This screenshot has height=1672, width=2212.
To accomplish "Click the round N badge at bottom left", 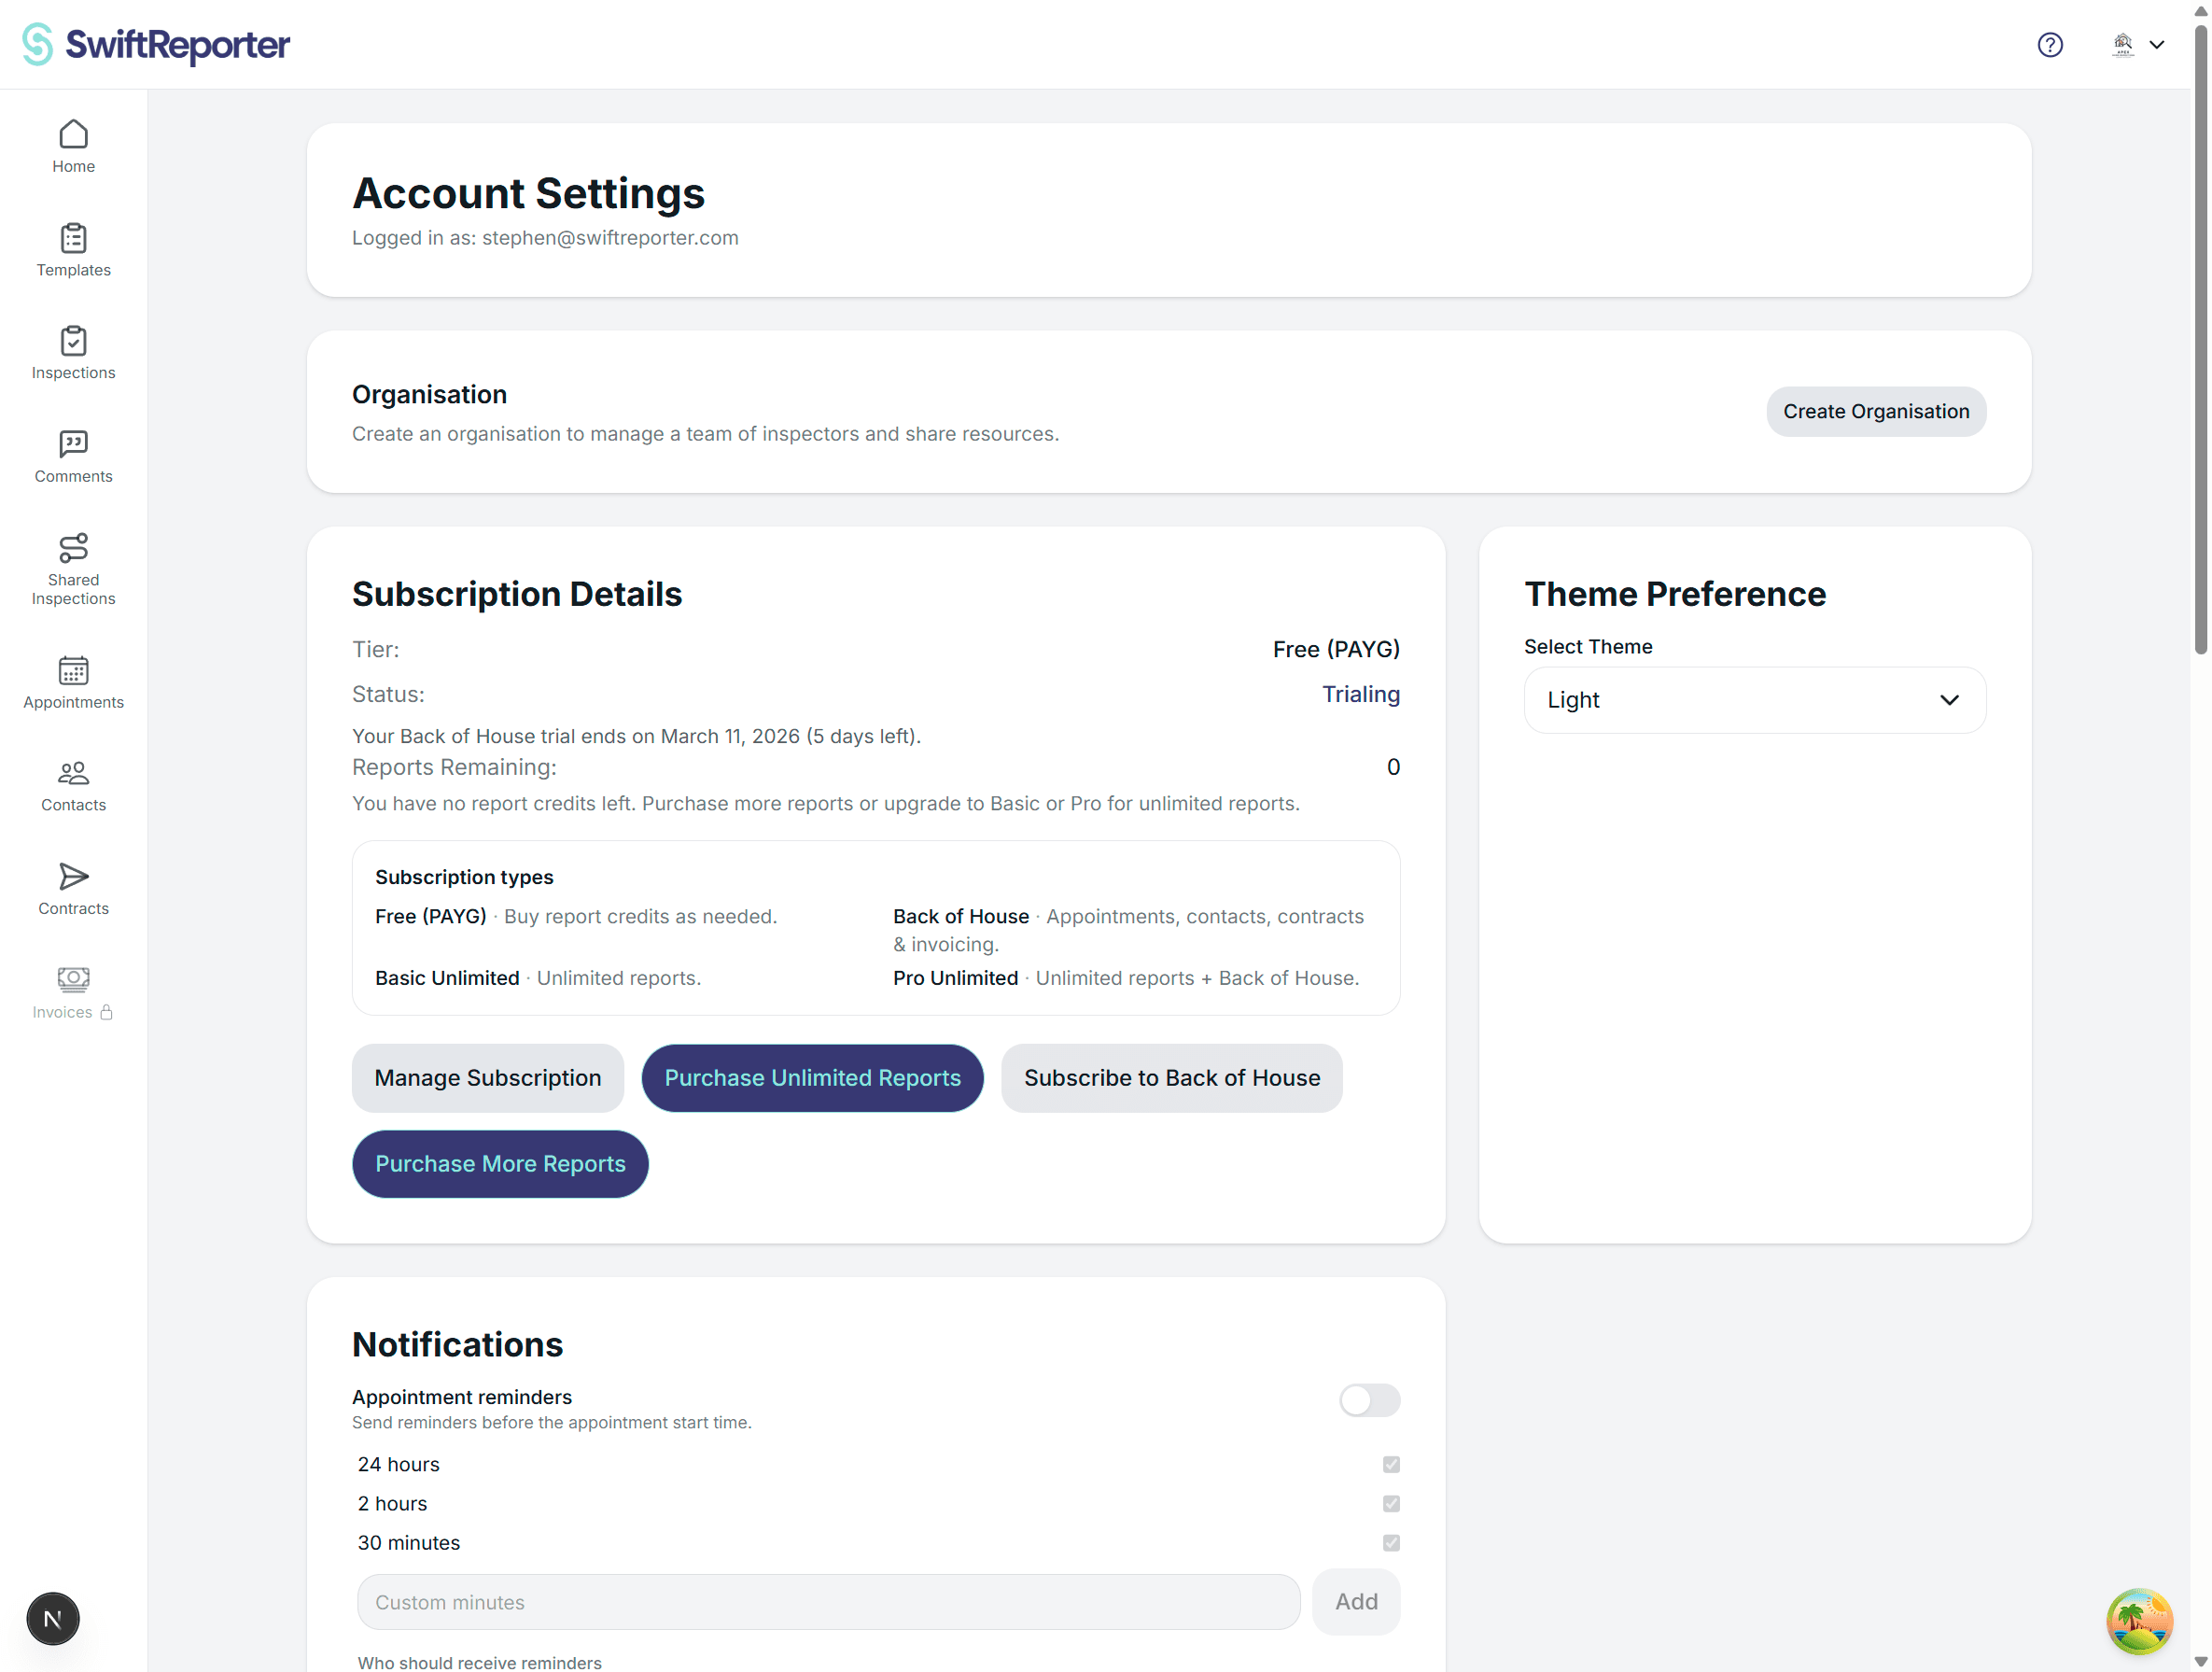I will pos(53,1618).
